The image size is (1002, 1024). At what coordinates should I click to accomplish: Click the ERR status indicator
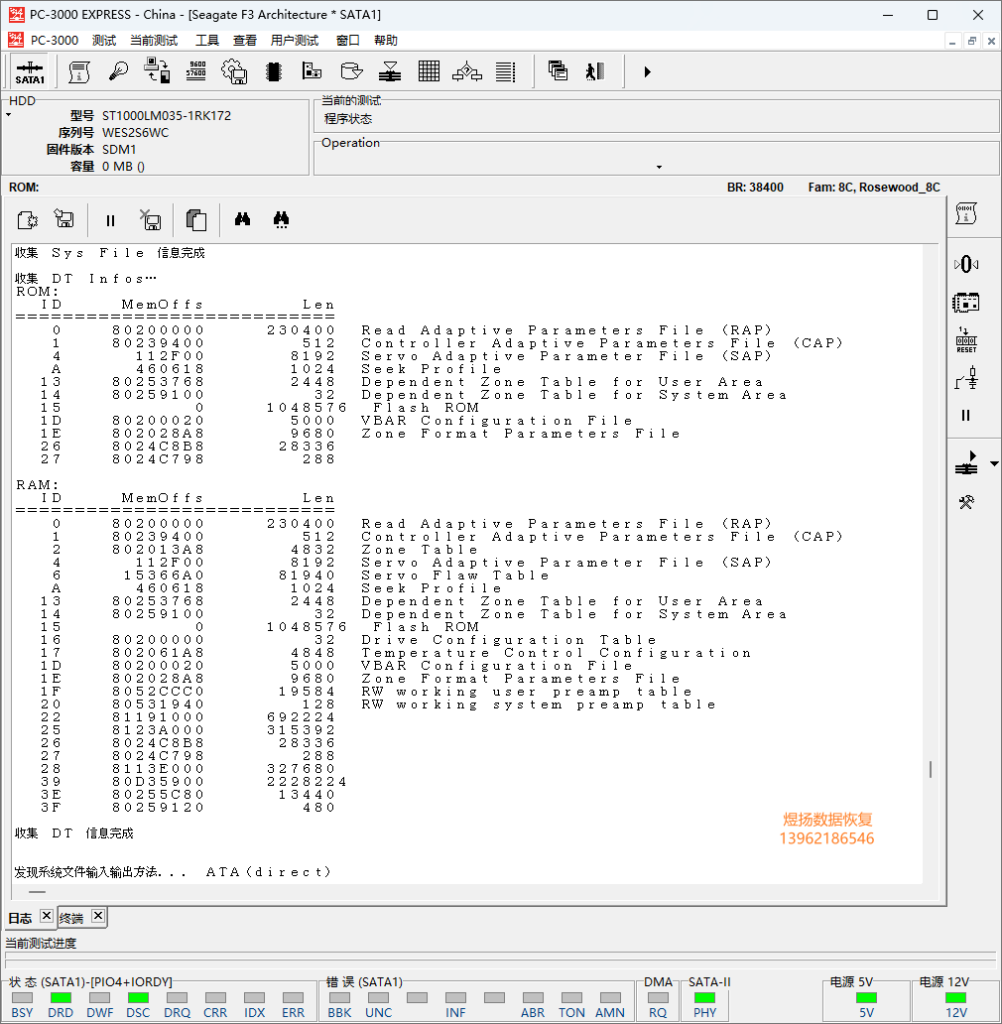point(293,997)
